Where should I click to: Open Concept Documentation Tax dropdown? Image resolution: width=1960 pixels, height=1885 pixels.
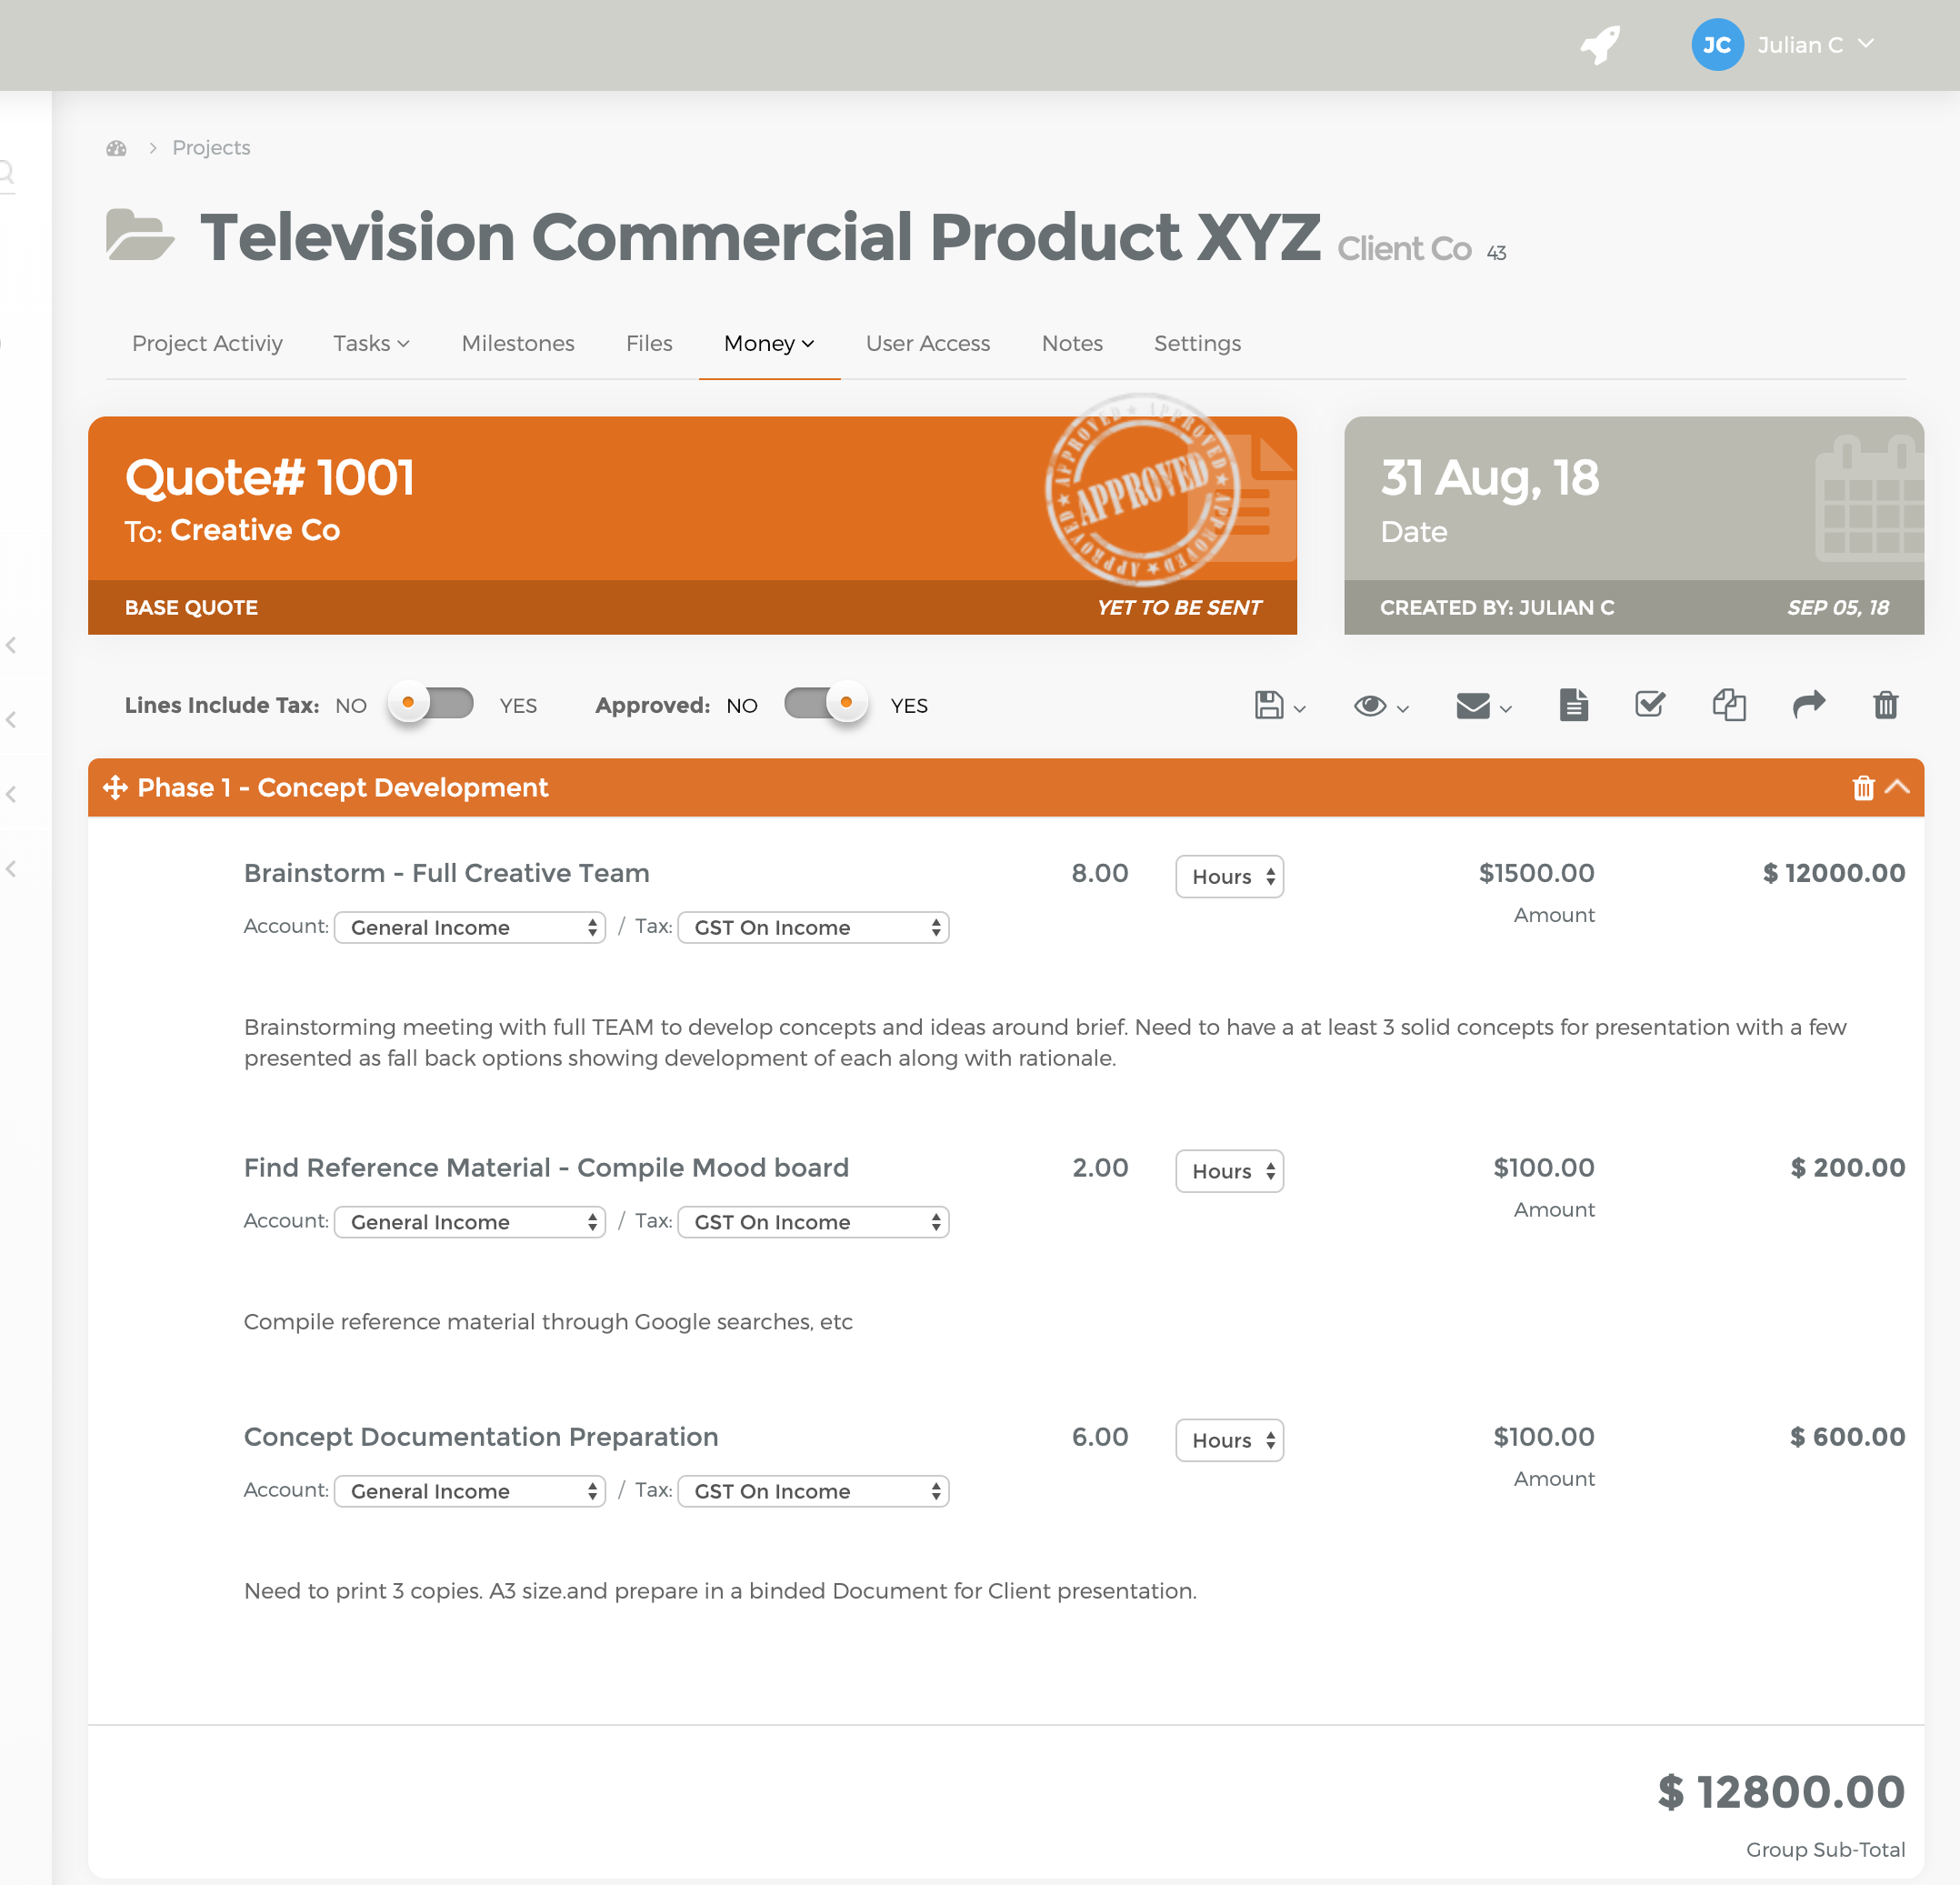[x=813, y=1491]
